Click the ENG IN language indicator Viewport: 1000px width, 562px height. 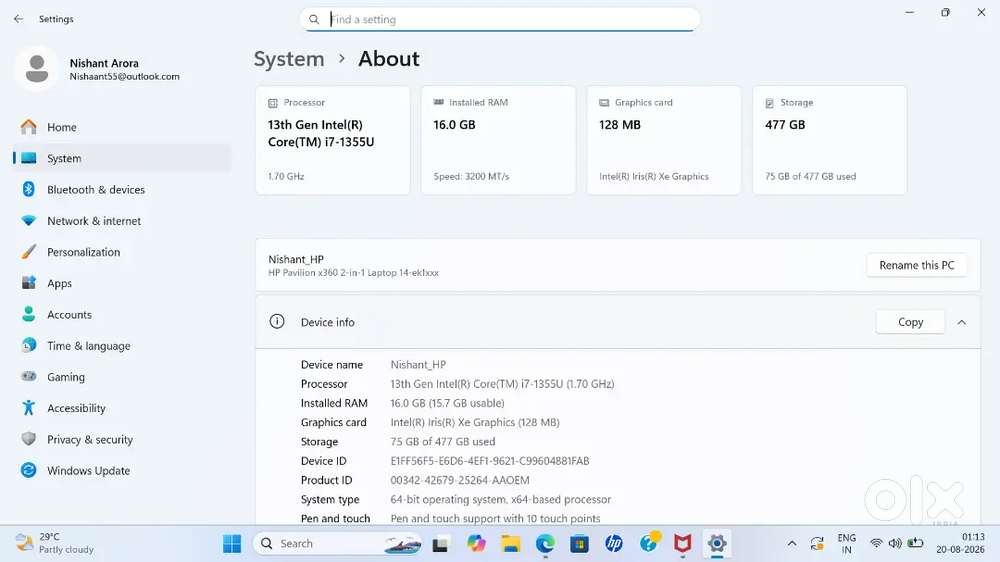pos(846,544)
